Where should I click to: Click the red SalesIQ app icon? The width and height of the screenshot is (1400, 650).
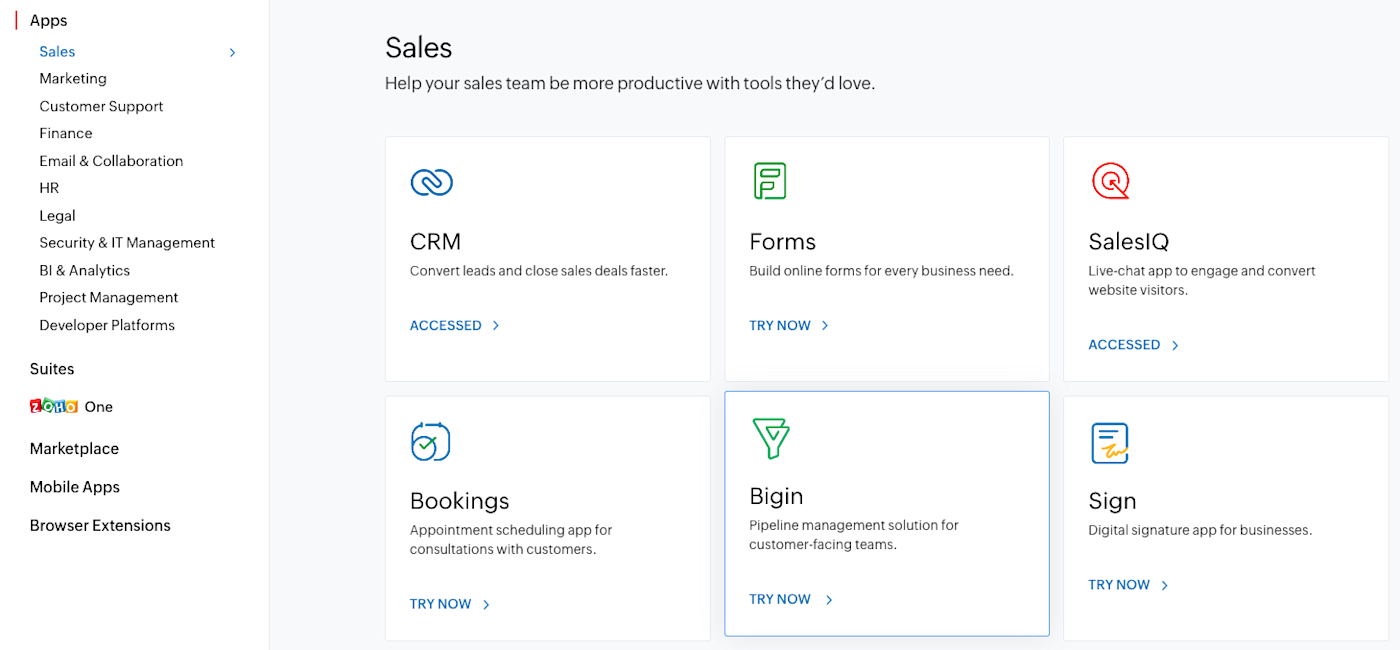click(x=1110, y=181)
